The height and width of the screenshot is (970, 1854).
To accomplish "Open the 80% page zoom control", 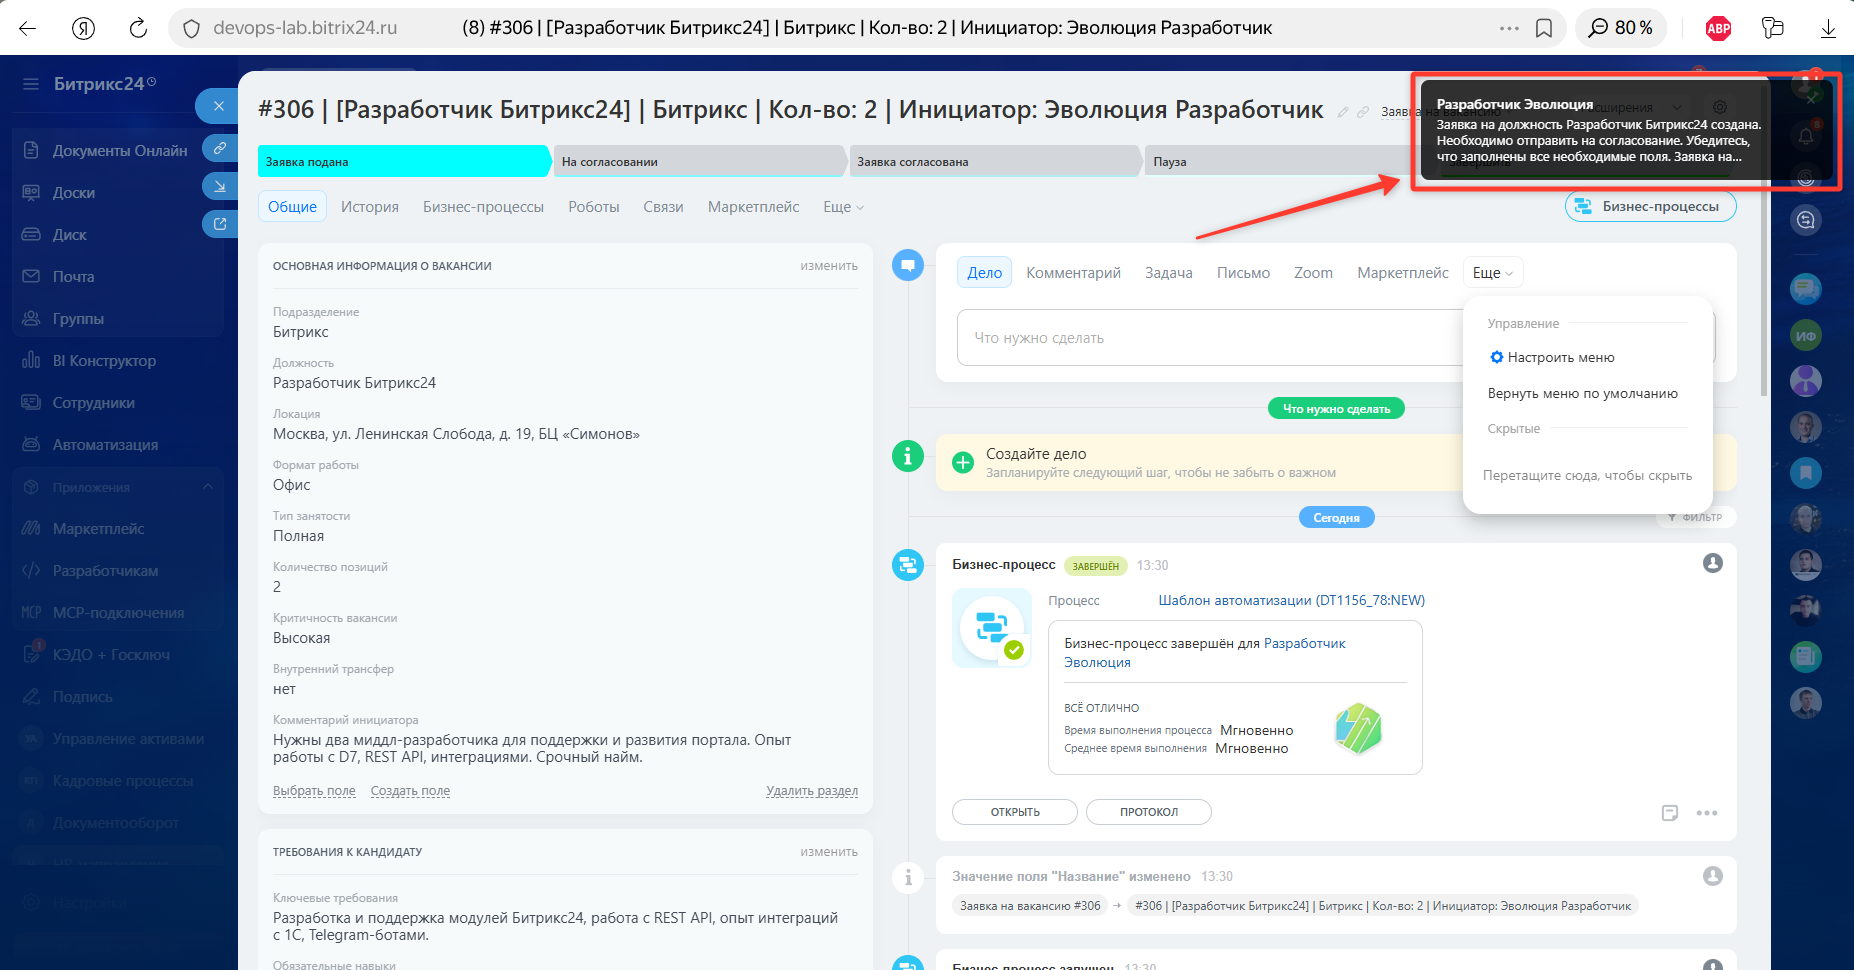I will 1621,28.
